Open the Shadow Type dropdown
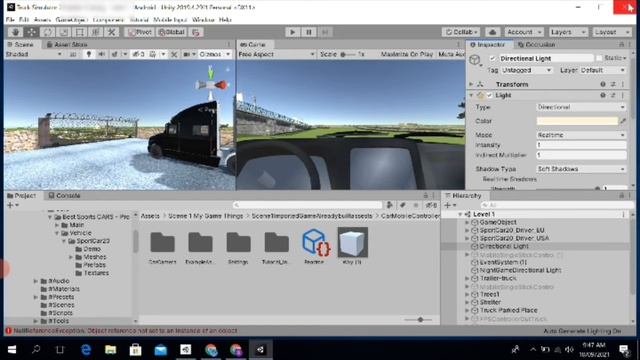Screen dimensions: 640x360 tap(581, 169)
